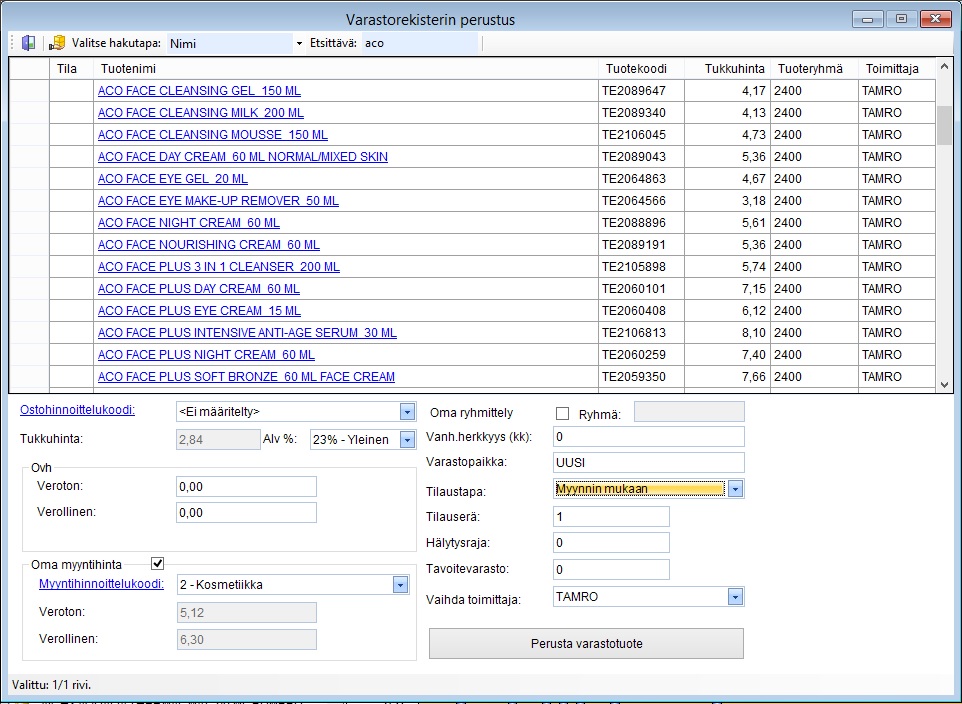This screenshot has width=962, height=704.
Task: Open ACO FACE EYE MAKE-UP REMOVER link
Action: click(218, 201)
